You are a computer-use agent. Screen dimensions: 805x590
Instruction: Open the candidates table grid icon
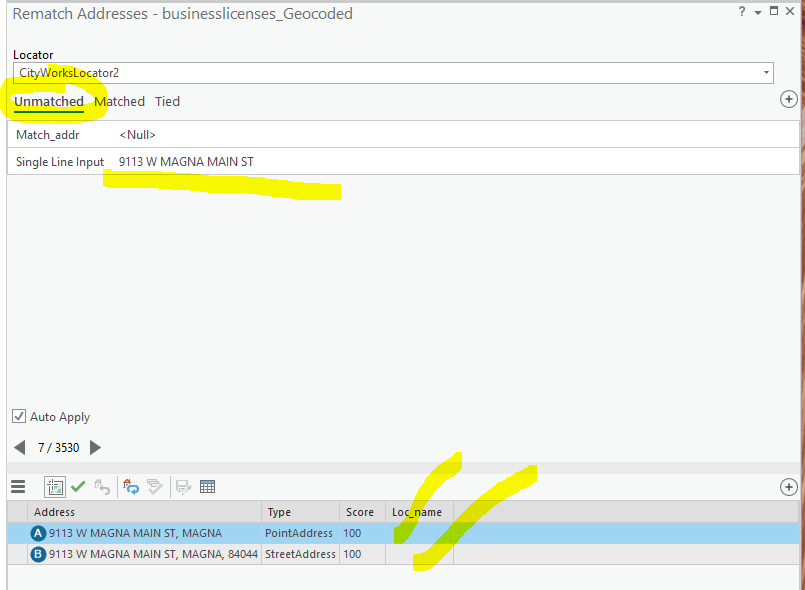point(208,486)
